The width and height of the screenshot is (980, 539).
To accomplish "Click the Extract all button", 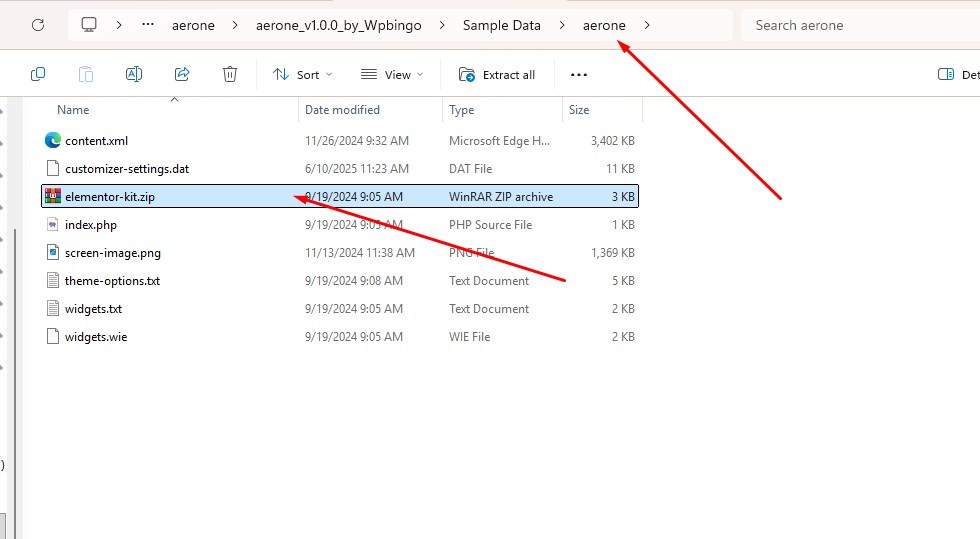I will (x=497, y=74).
